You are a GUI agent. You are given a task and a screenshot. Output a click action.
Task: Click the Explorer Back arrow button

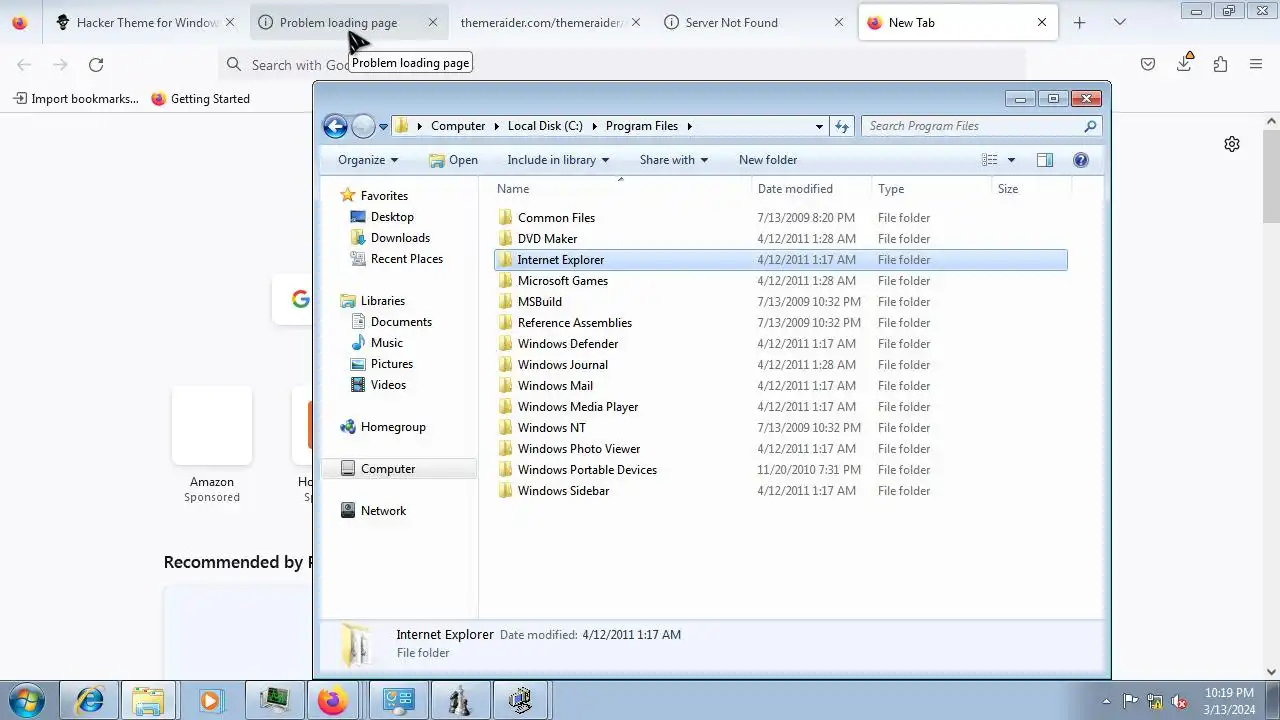pyautogui.click(x=335, y=126)
